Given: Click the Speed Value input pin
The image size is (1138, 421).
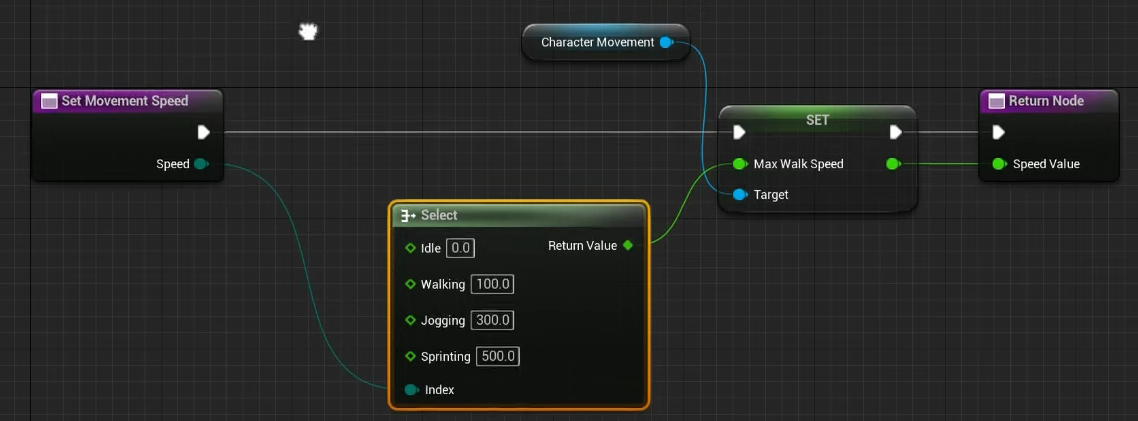Looking at the screenshot, I should tap(998, 164).
